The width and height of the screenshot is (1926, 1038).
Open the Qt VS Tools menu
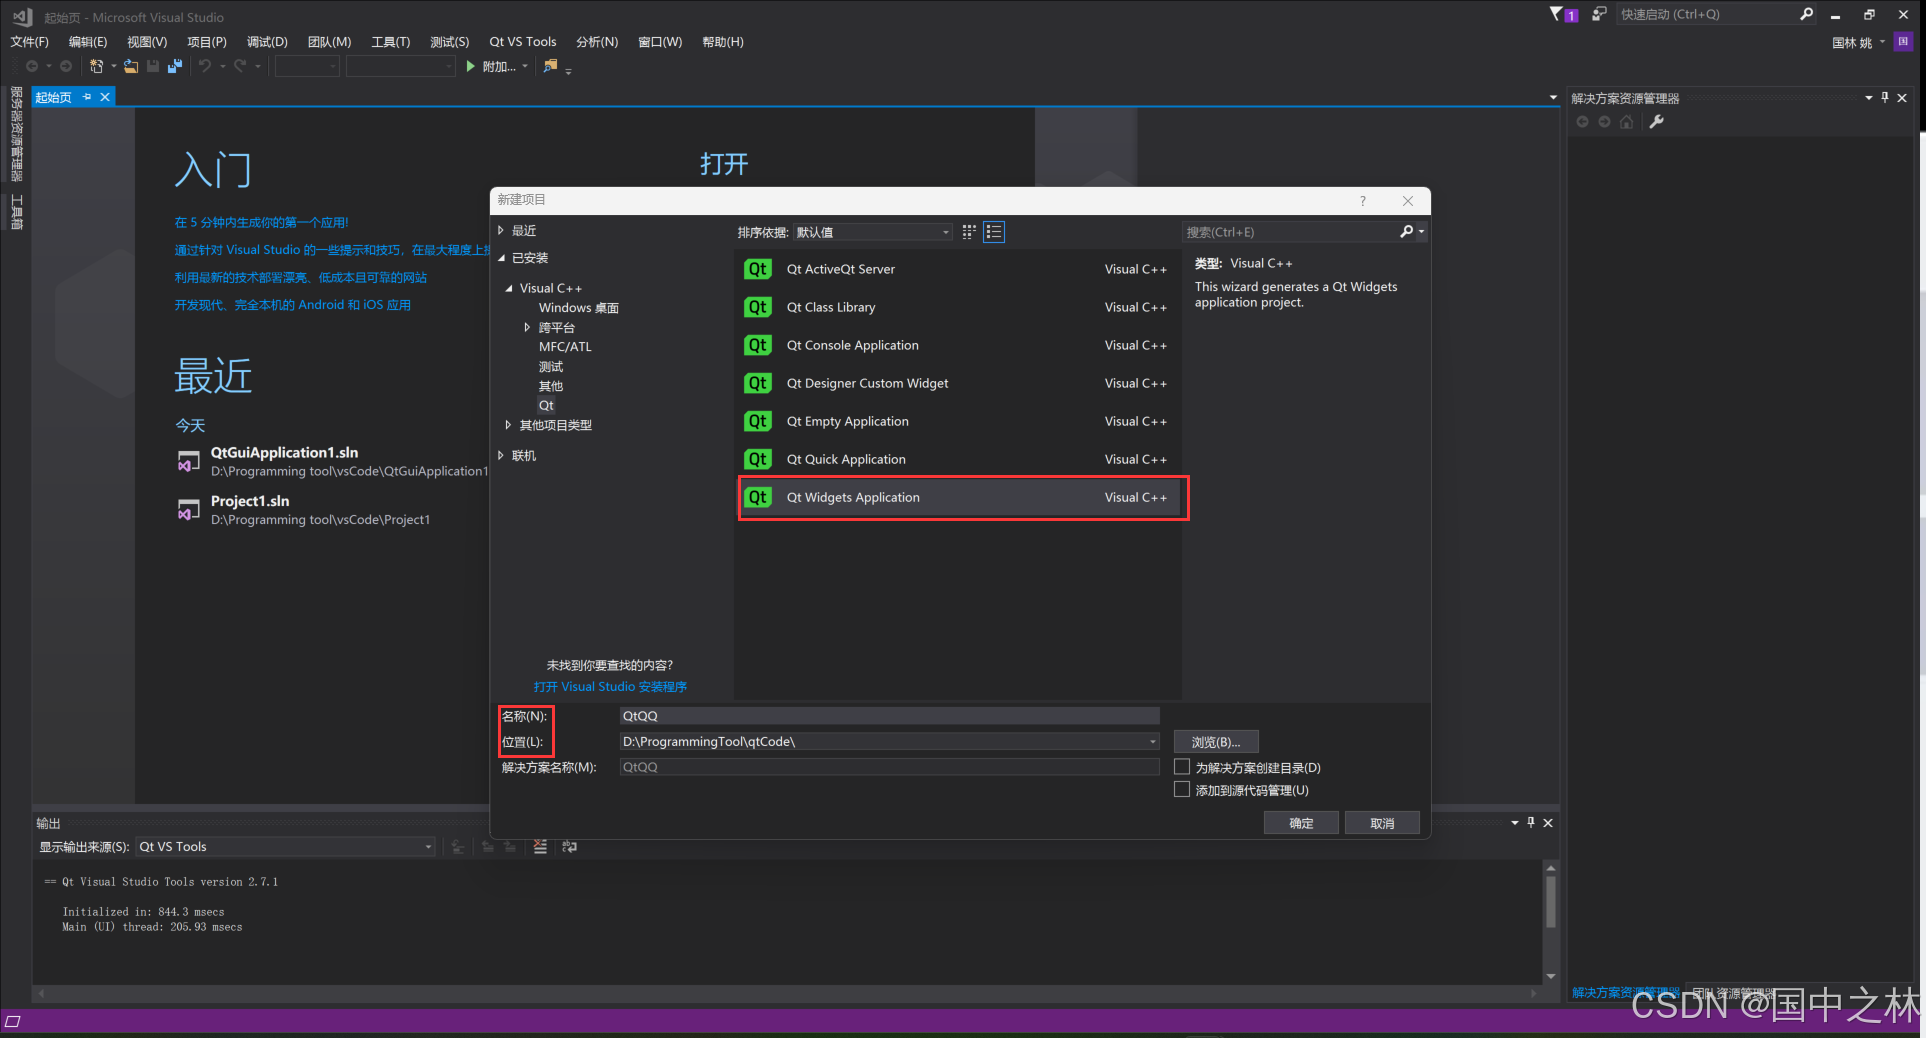pos(522,42)
